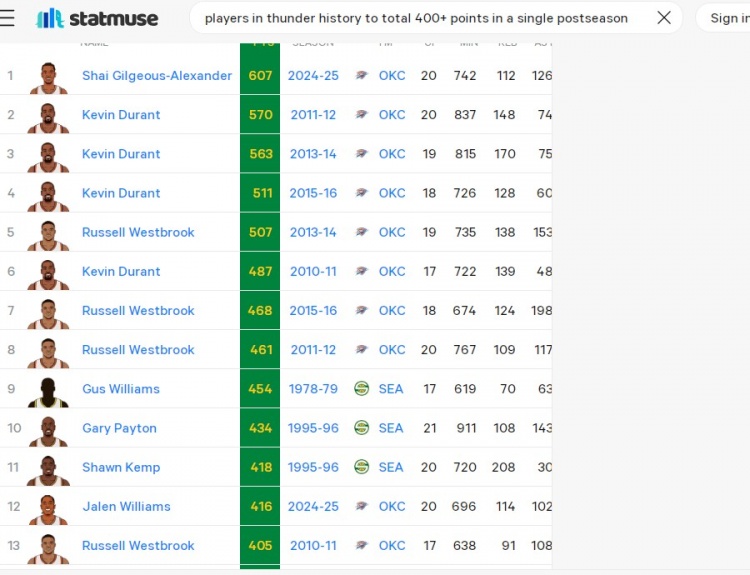Click Shai Gilgeous-Alexander's headshot thumbnail
The image size is (750, 575).
pyautogui.click(x=48, y=76)
